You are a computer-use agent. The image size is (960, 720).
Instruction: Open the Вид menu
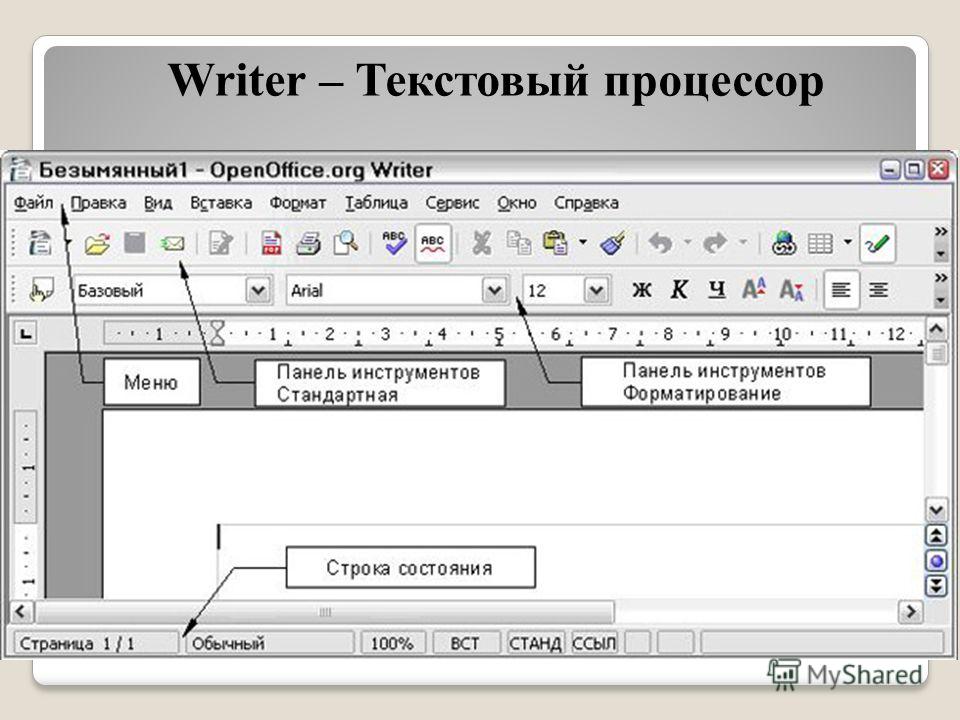158,203
